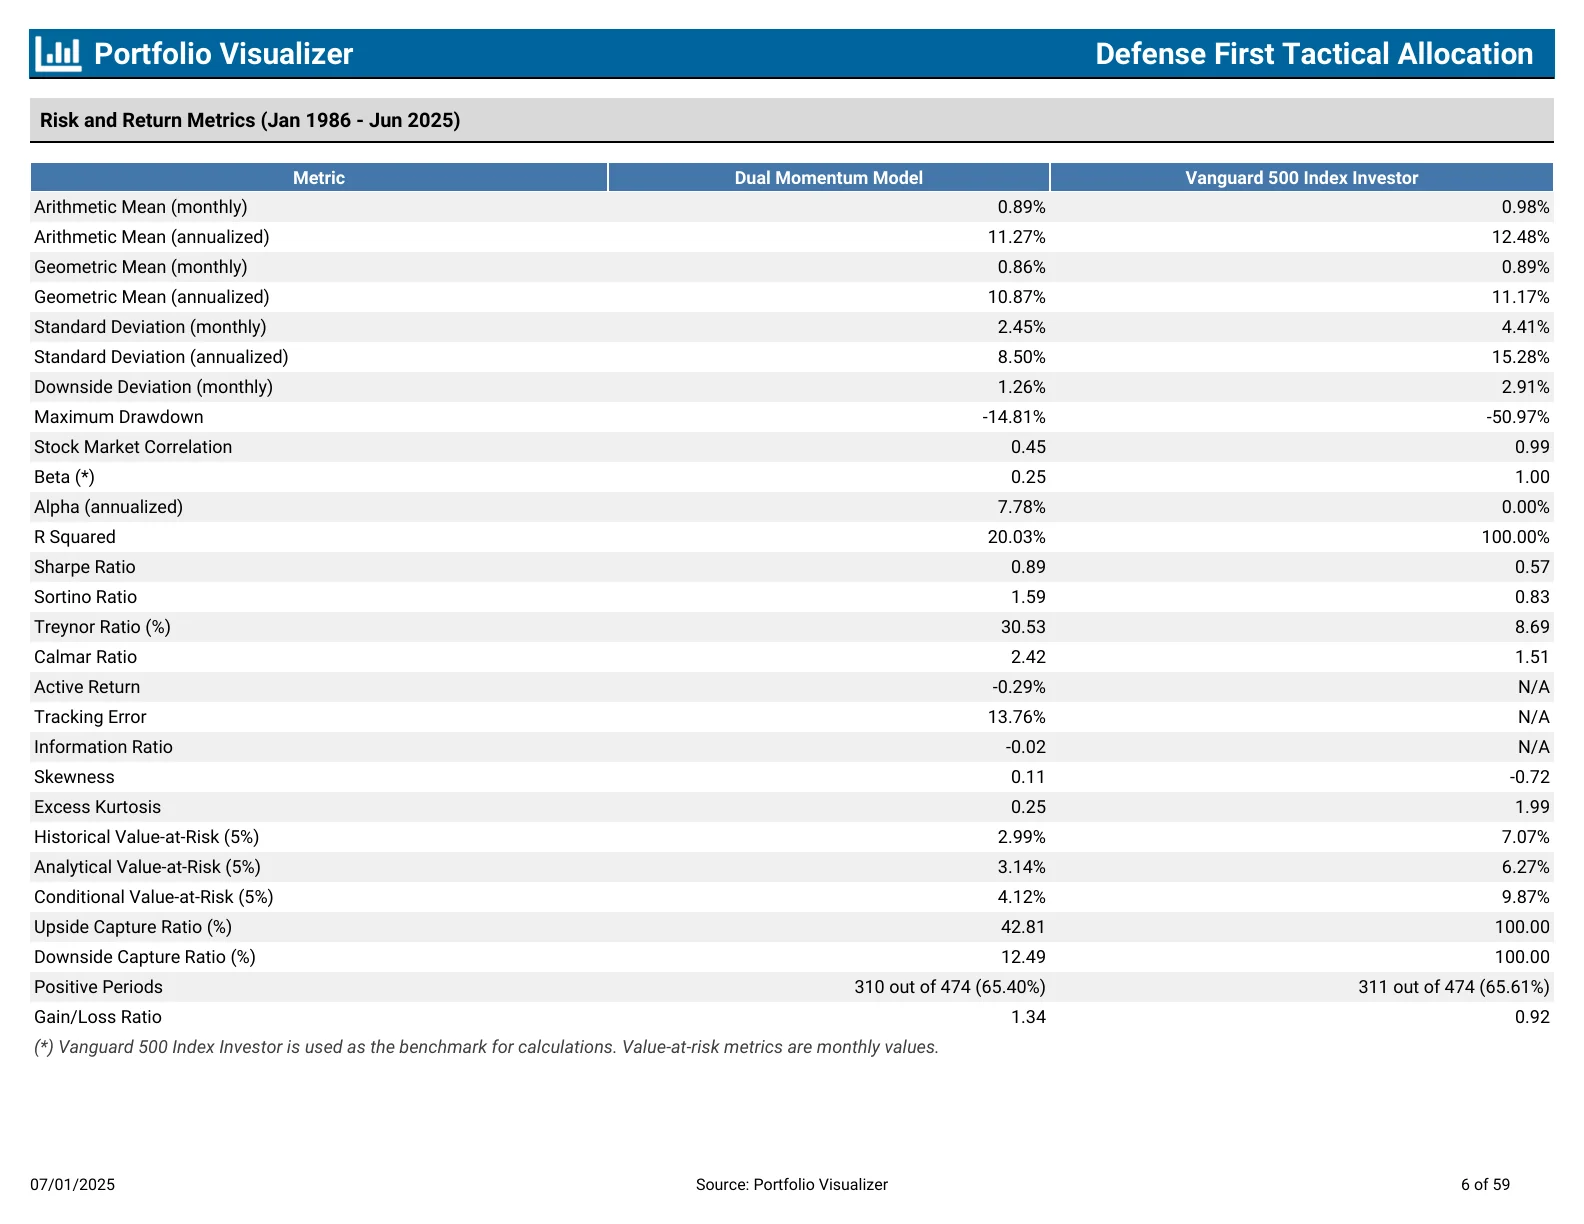The height and width of the screenshot is (1224, 1584).
Task: Select the Standard Deviation (monthly) row label
Action: tap(150, 327)
